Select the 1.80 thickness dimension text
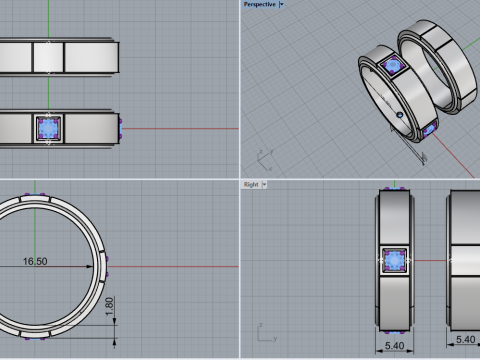The height and width of the screenshot is (360, 480). (109, 307)
